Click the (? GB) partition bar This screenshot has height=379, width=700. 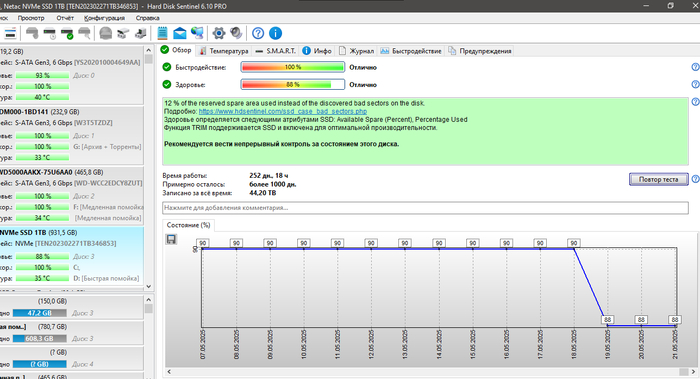39,364
